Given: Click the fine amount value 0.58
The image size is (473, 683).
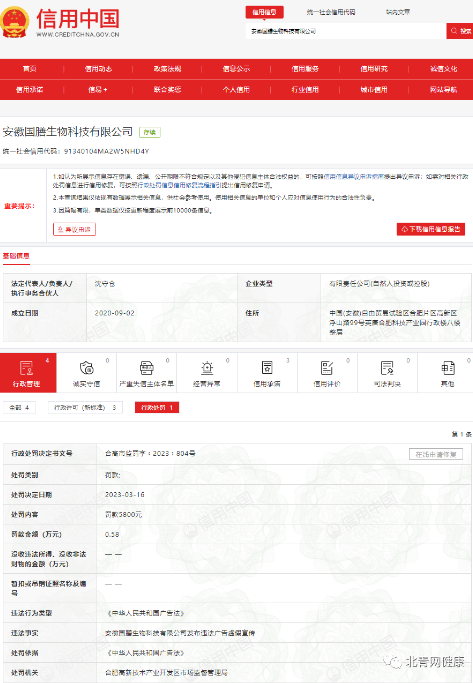Looking at the screenshot, I should pyautogui.click(x=112, y=534).
